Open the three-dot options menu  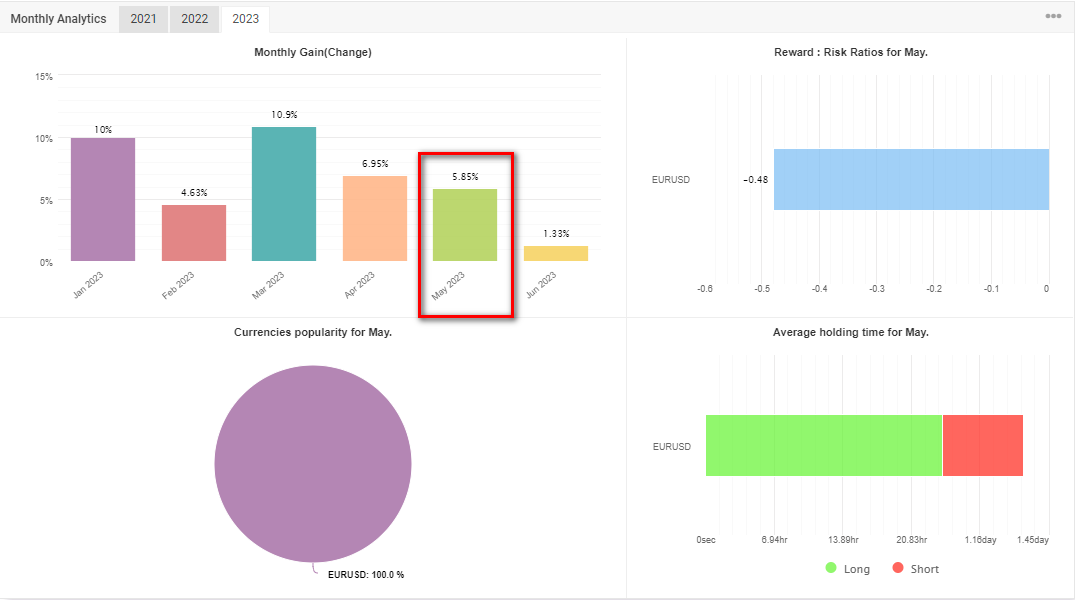[1053, 17]
